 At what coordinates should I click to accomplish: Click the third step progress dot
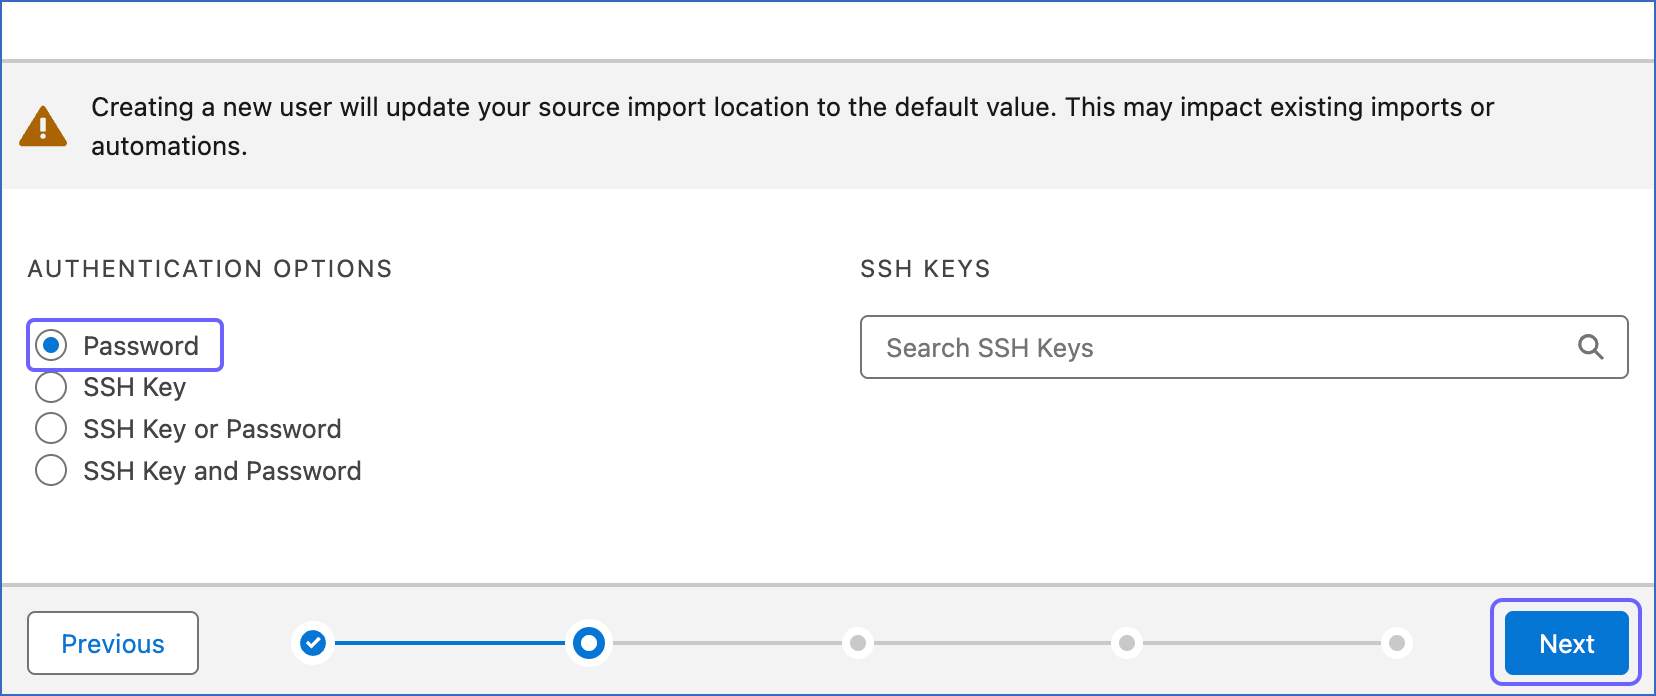[x=858, y=642]
